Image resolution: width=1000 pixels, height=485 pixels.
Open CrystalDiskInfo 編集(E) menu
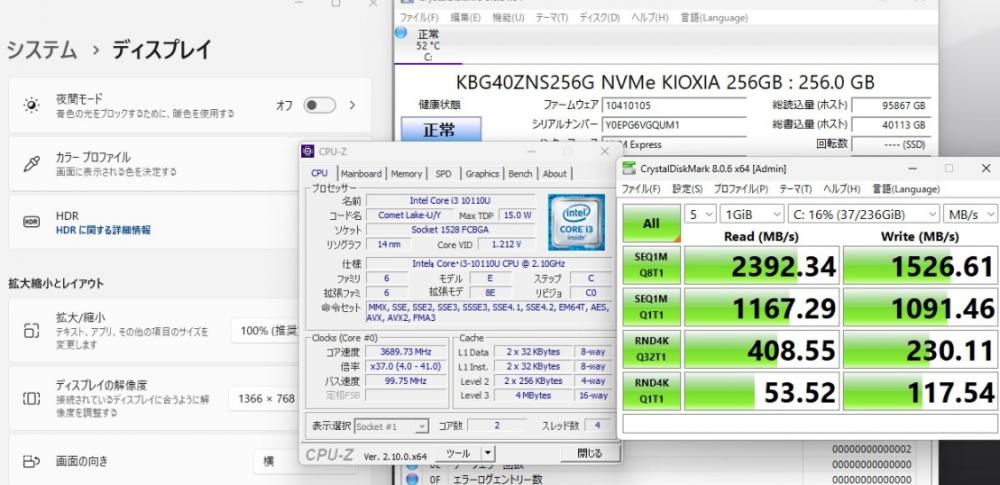466,18
